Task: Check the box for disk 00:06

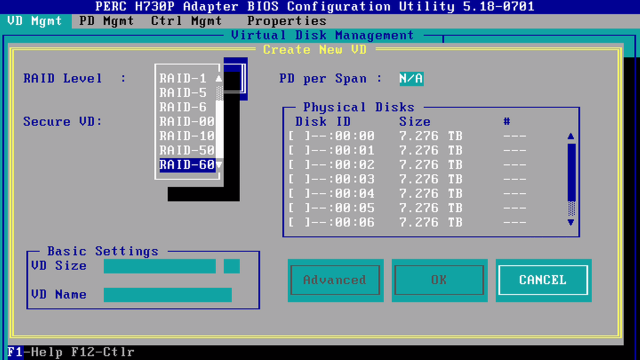Action: (x=299, y=222)
